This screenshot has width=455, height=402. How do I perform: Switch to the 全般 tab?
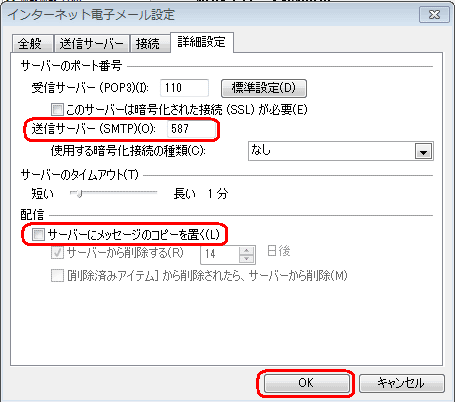(33, 44)
